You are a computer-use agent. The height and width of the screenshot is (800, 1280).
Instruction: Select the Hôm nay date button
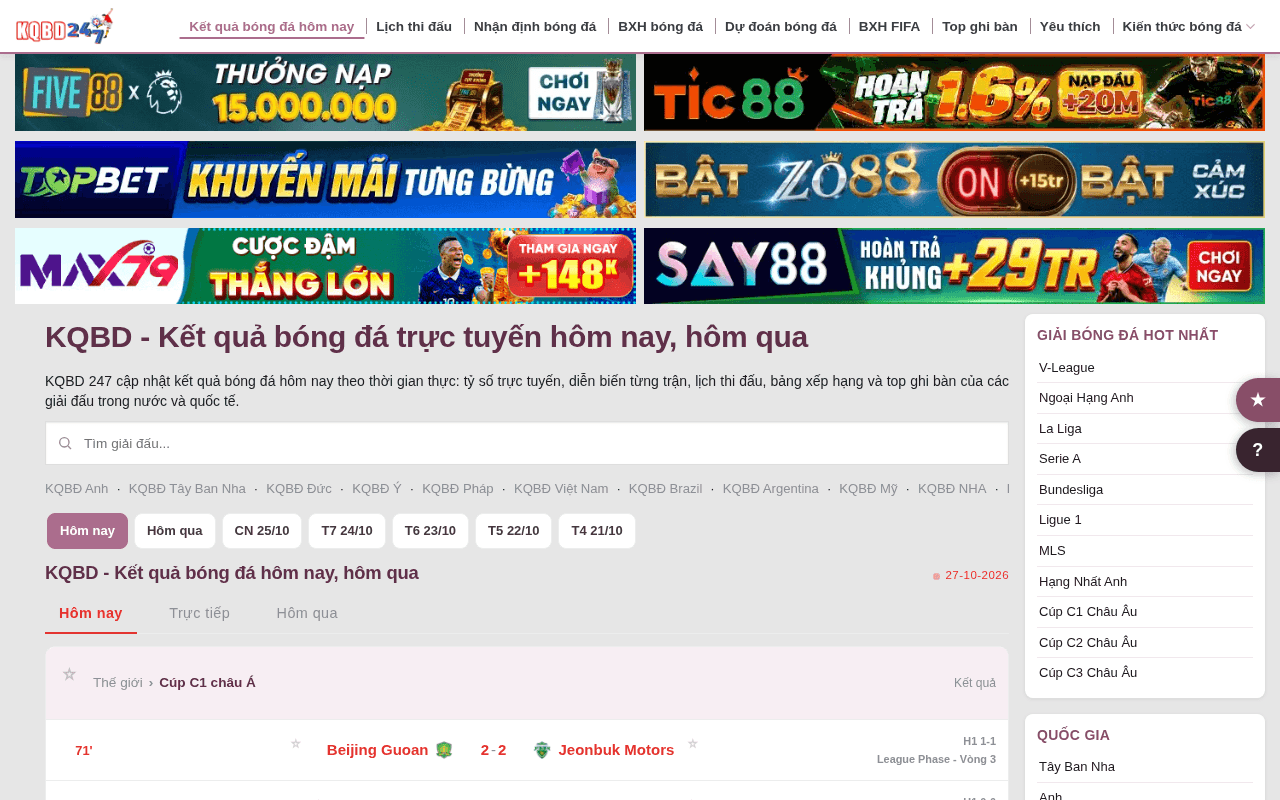coord(87,531)
